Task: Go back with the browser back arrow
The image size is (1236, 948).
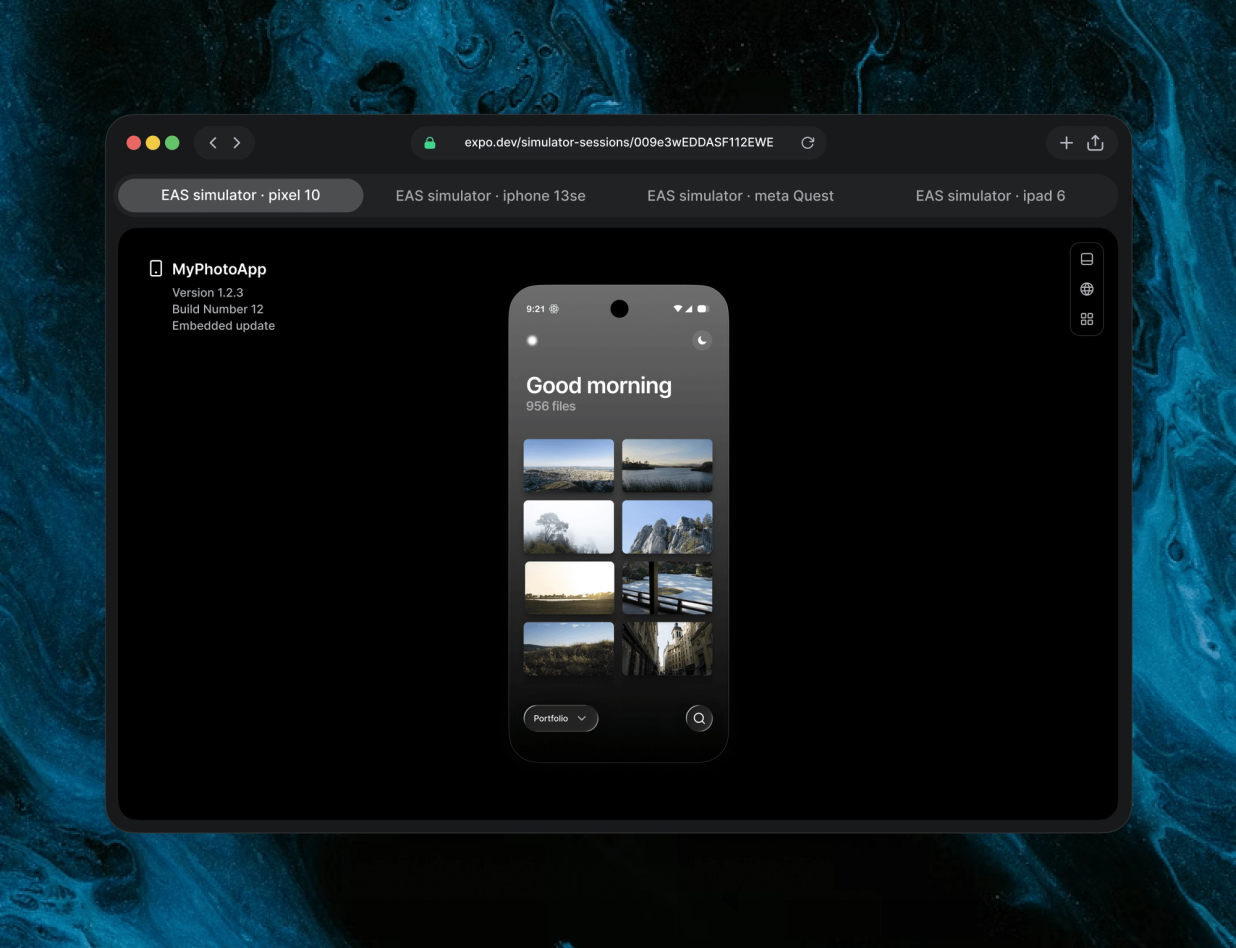Action: pos(213,143)
